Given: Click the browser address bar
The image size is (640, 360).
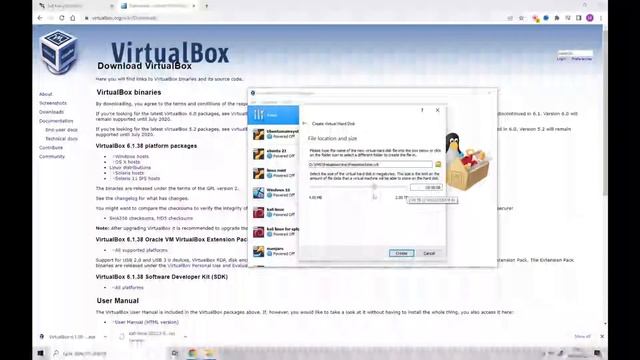Looking at the screenshot, I should coord(294,18).
